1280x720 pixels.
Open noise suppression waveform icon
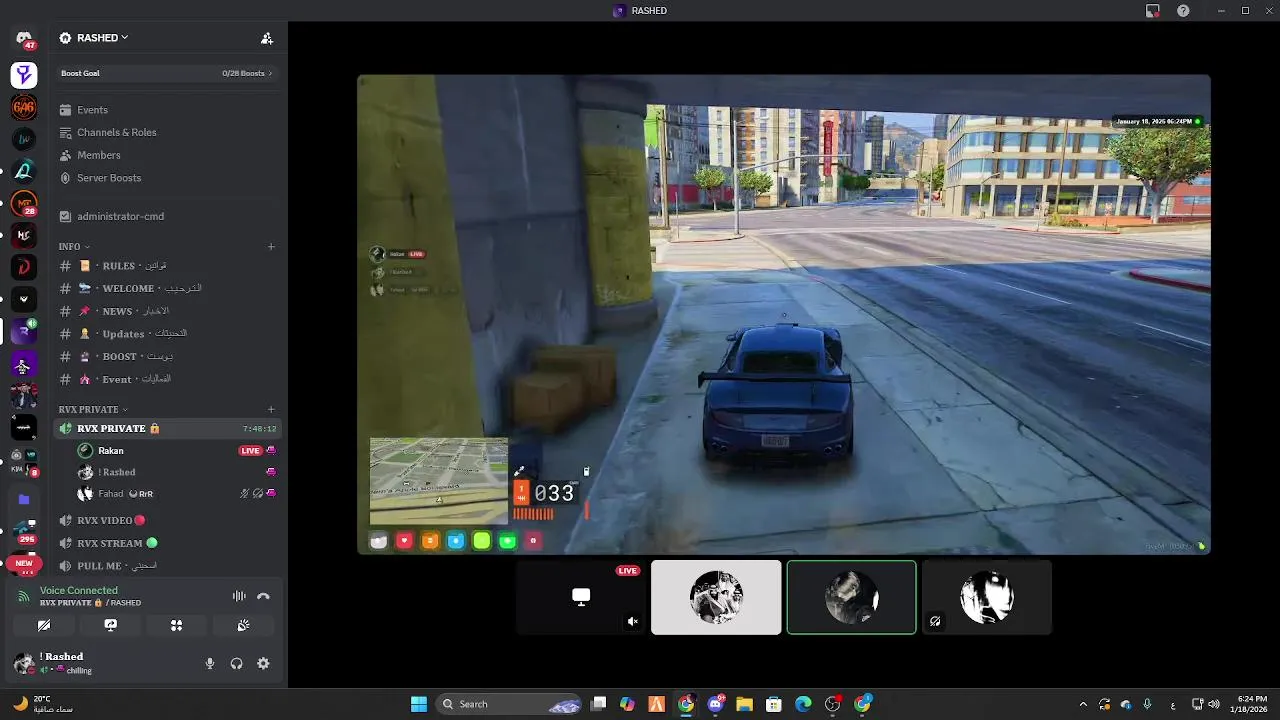(239, 596)
